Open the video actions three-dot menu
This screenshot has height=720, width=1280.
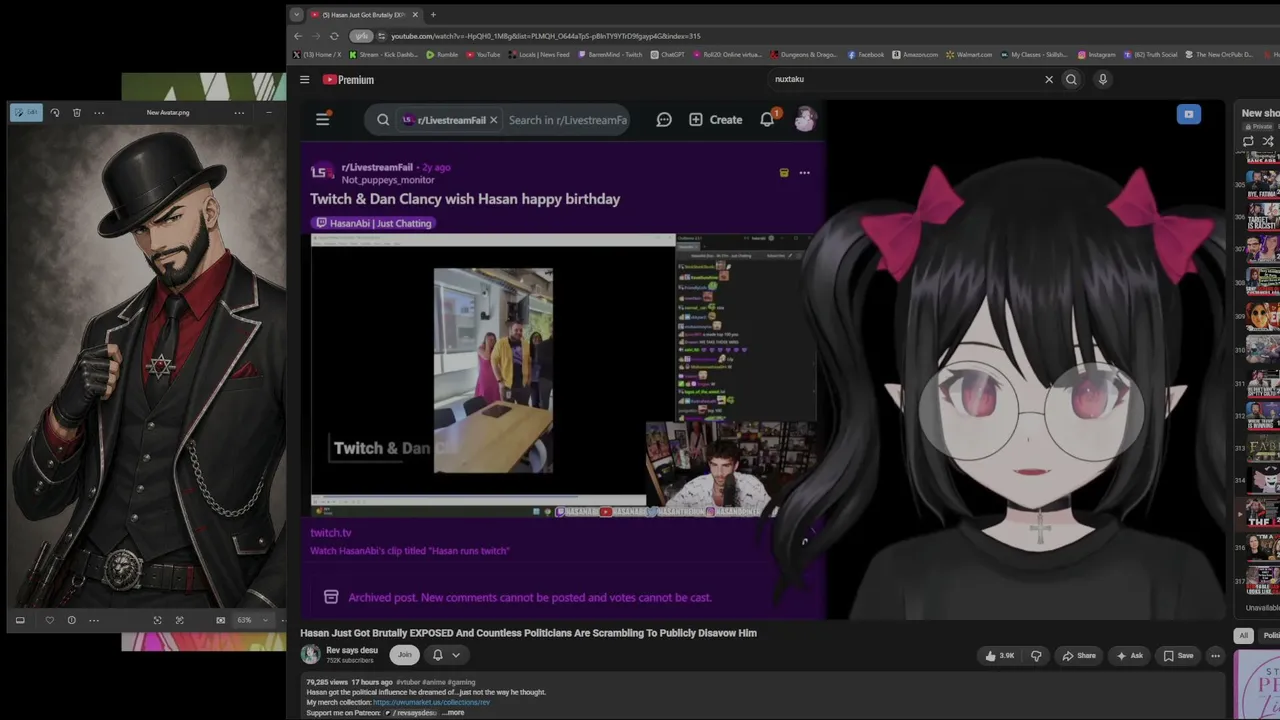click(x=1215, y=656)
